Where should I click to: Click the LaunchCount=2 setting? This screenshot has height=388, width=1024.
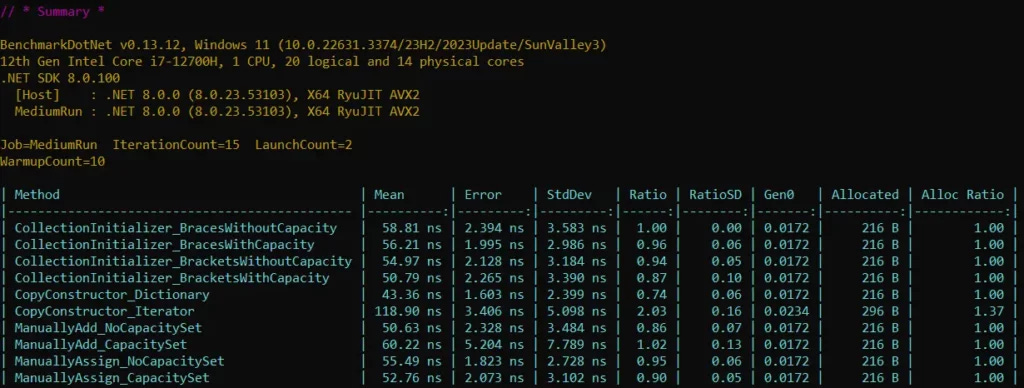point(304,145)
